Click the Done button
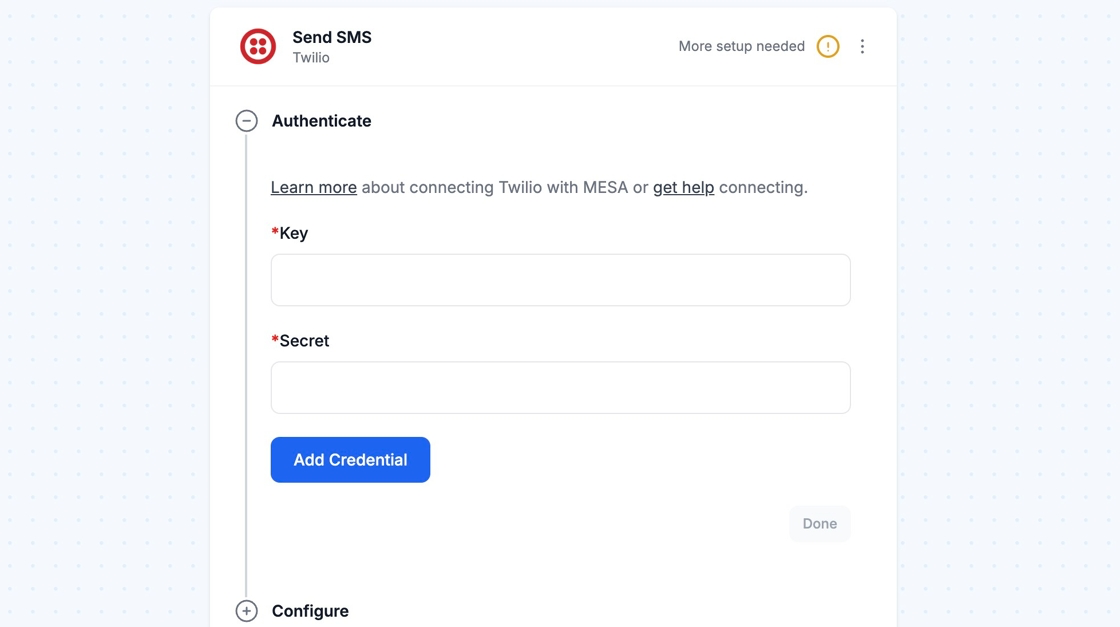The height and width of the screenshot is (627, 1120). [x=819, y=524]
